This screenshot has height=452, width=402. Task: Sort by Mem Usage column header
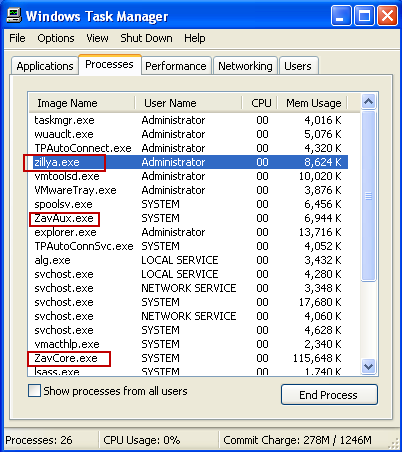coord(312,103)
